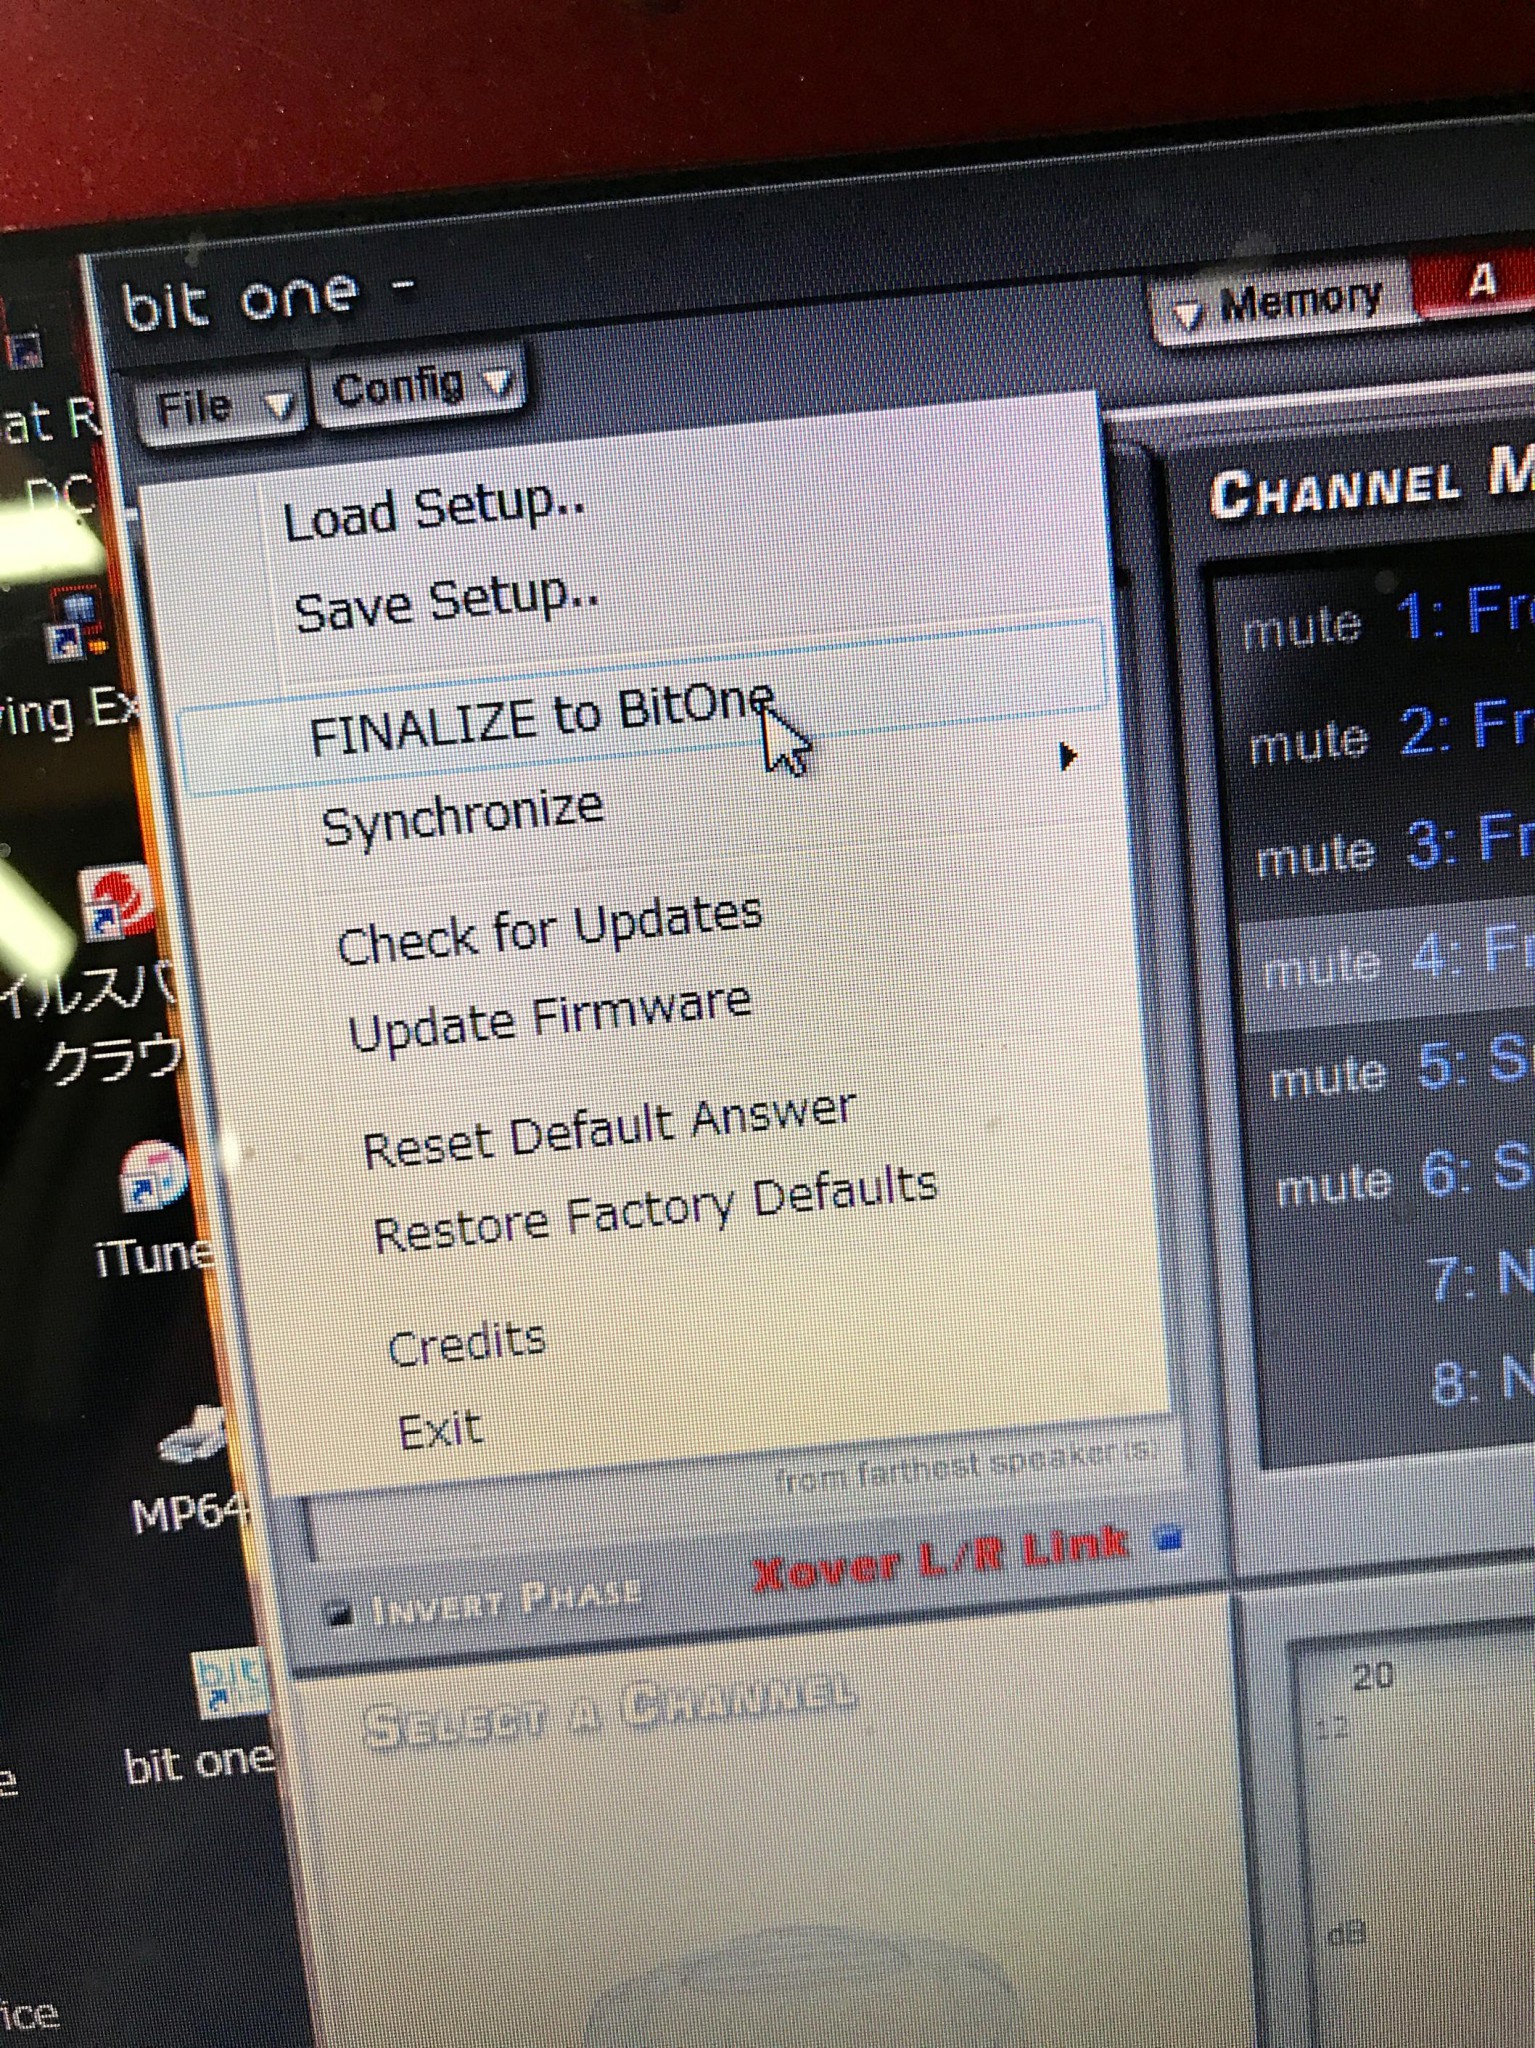The height and width of the screenshot is (2048, 1535).
Task: Select FINALIZE to BitOne menu entry
Action: [x=541, y=717]
